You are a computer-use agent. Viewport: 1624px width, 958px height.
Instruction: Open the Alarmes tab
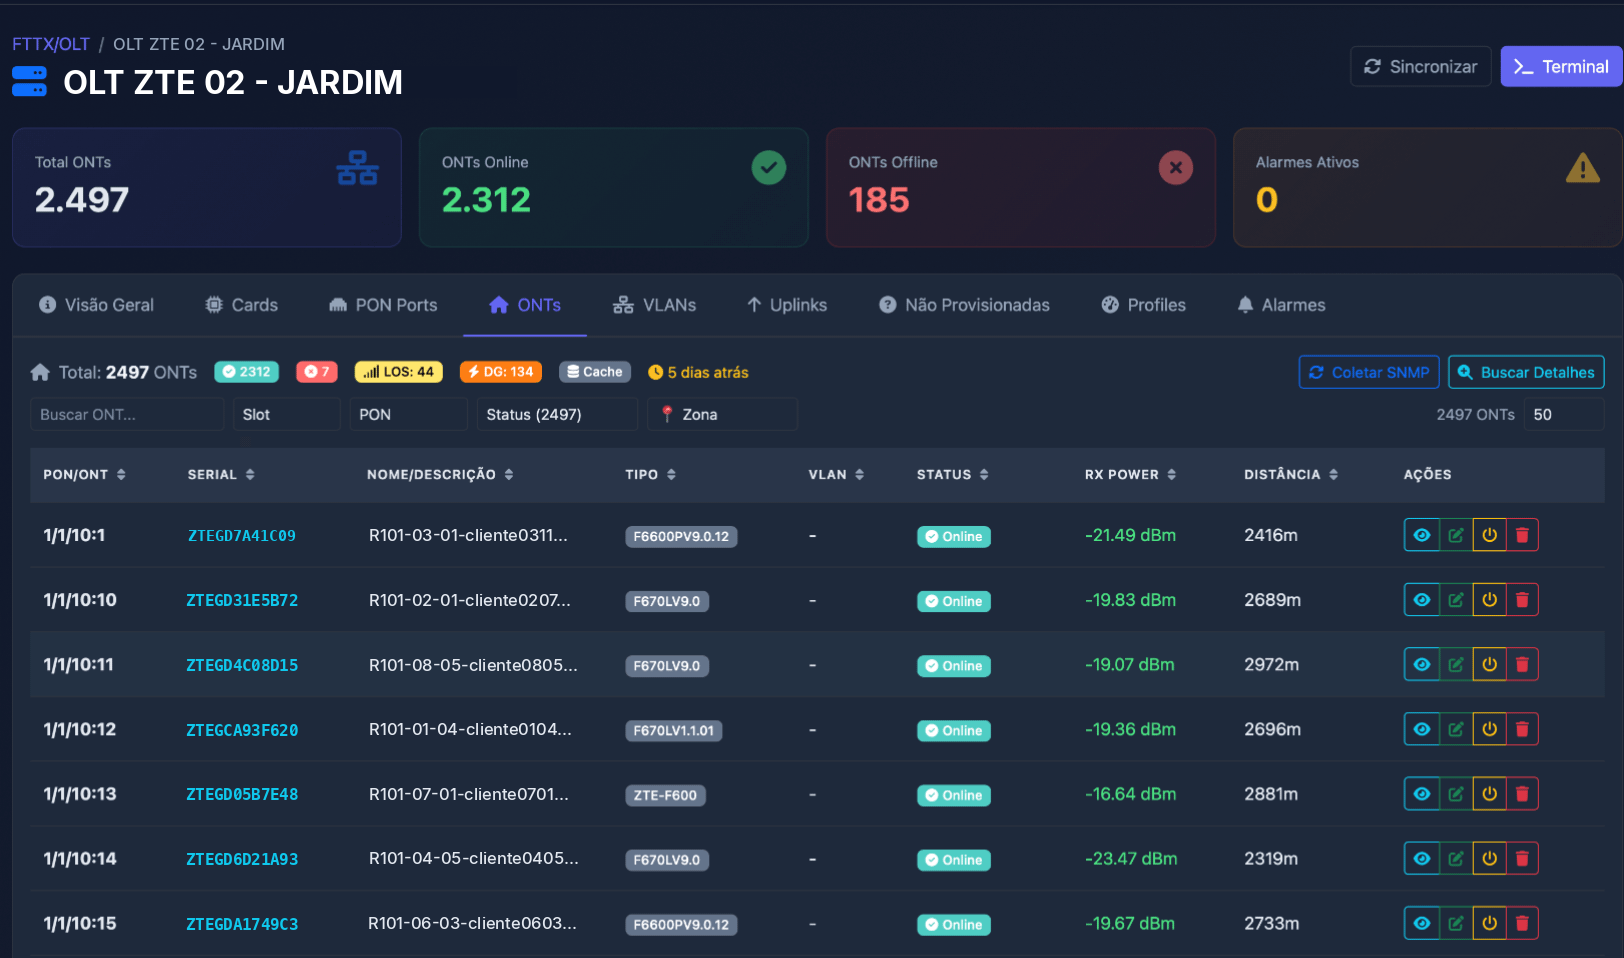[x=1281, y=305]
